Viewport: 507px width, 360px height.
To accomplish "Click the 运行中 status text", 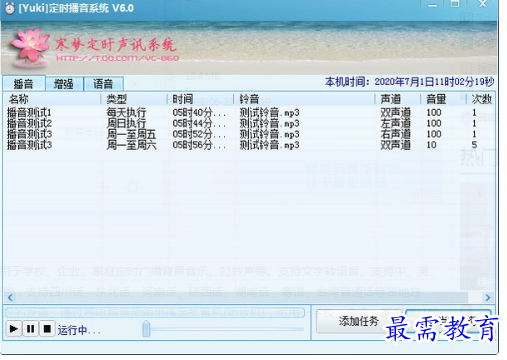I will [79, 330].
